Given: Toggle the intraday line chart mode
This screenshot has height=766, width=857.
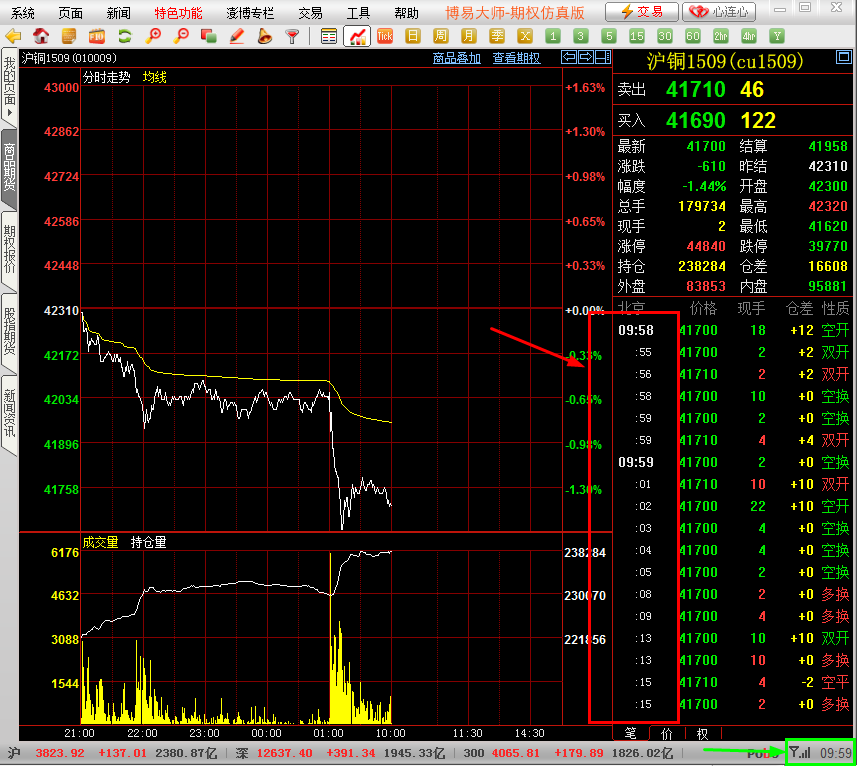Looking at the screenshot, I should (357, 36).
